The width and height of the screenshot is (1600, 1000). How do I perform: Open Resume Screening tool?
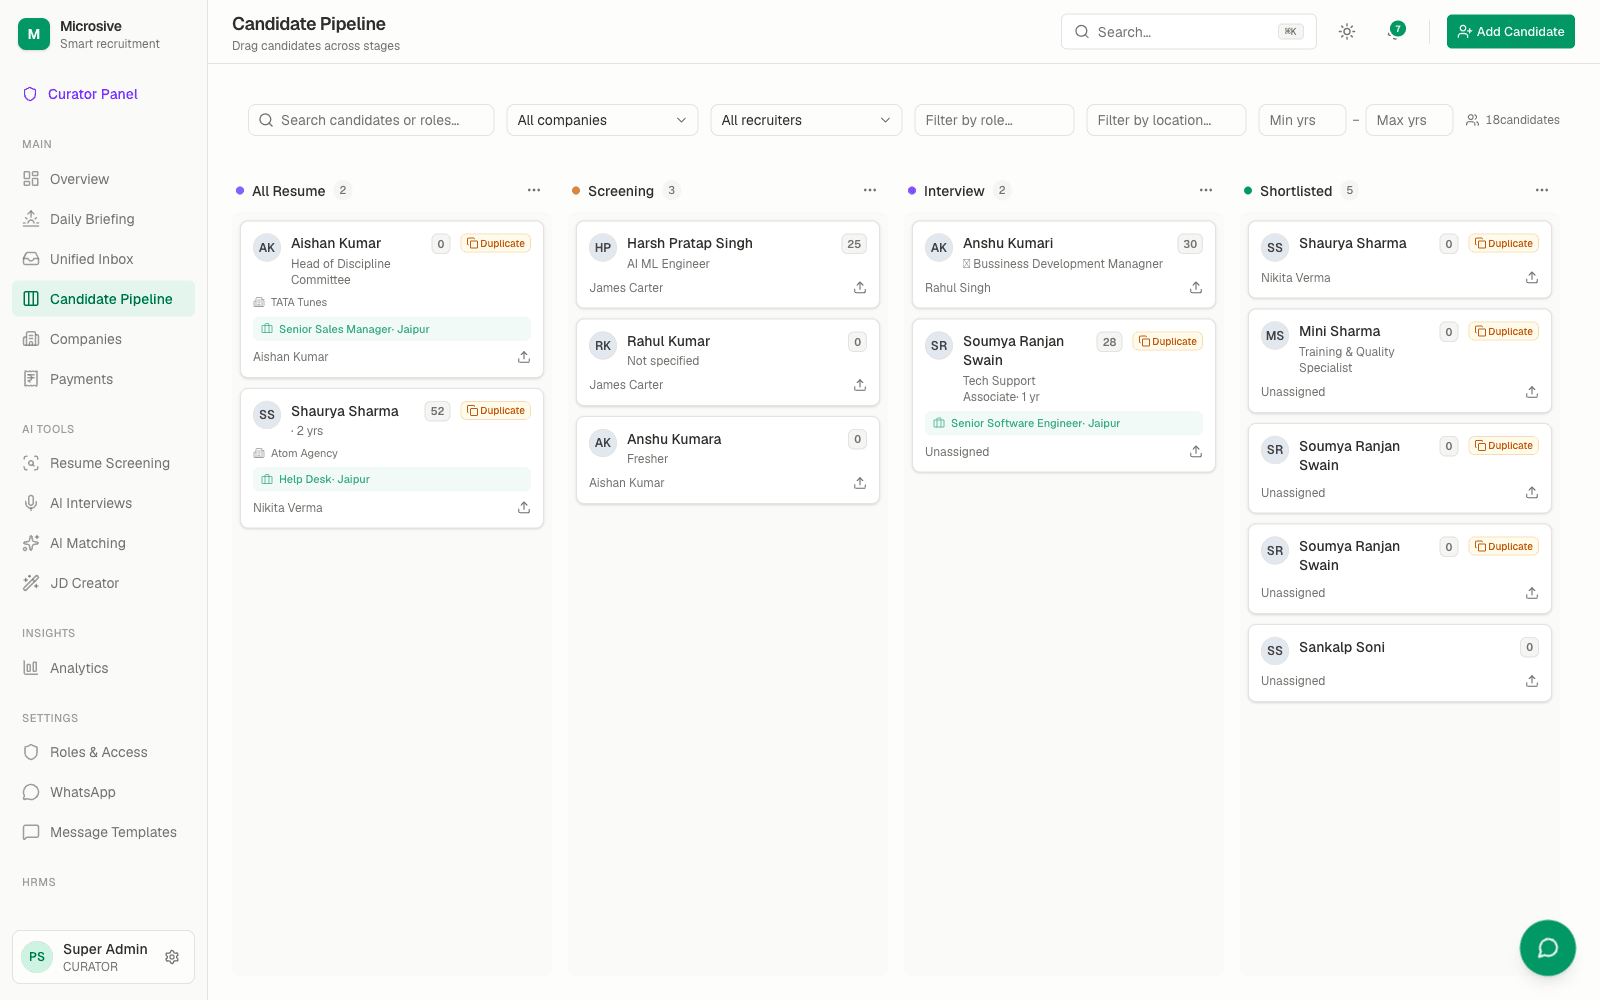104,463
